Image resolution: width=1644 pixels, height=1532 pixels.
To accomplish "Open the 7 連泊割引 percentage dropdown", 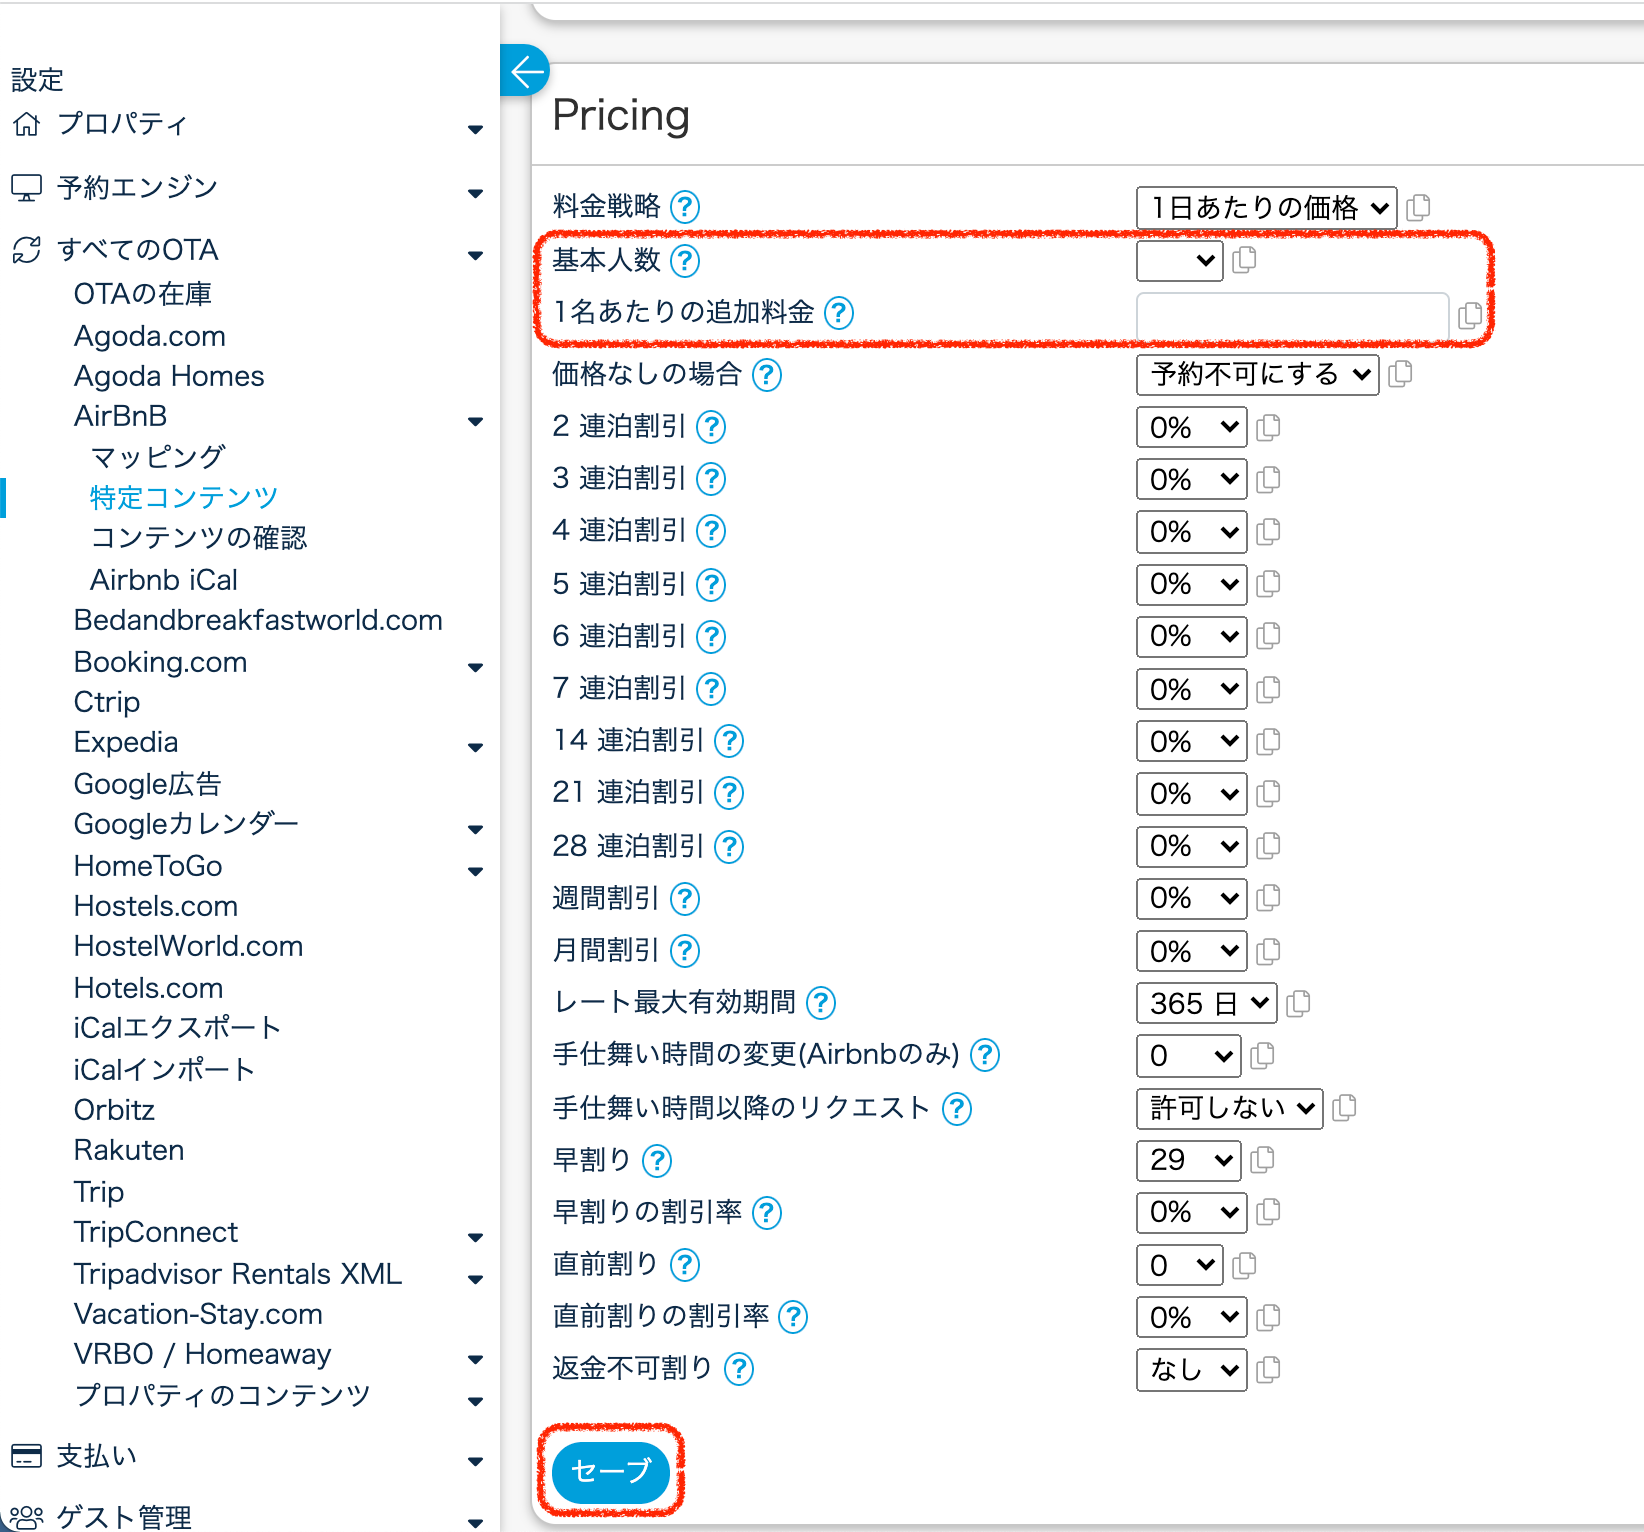I will 1191,689.
